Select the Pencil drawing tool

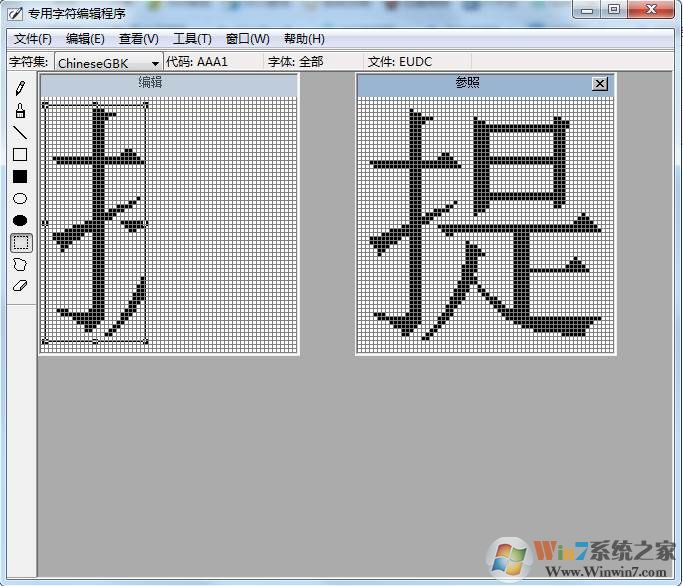(20, 88)
